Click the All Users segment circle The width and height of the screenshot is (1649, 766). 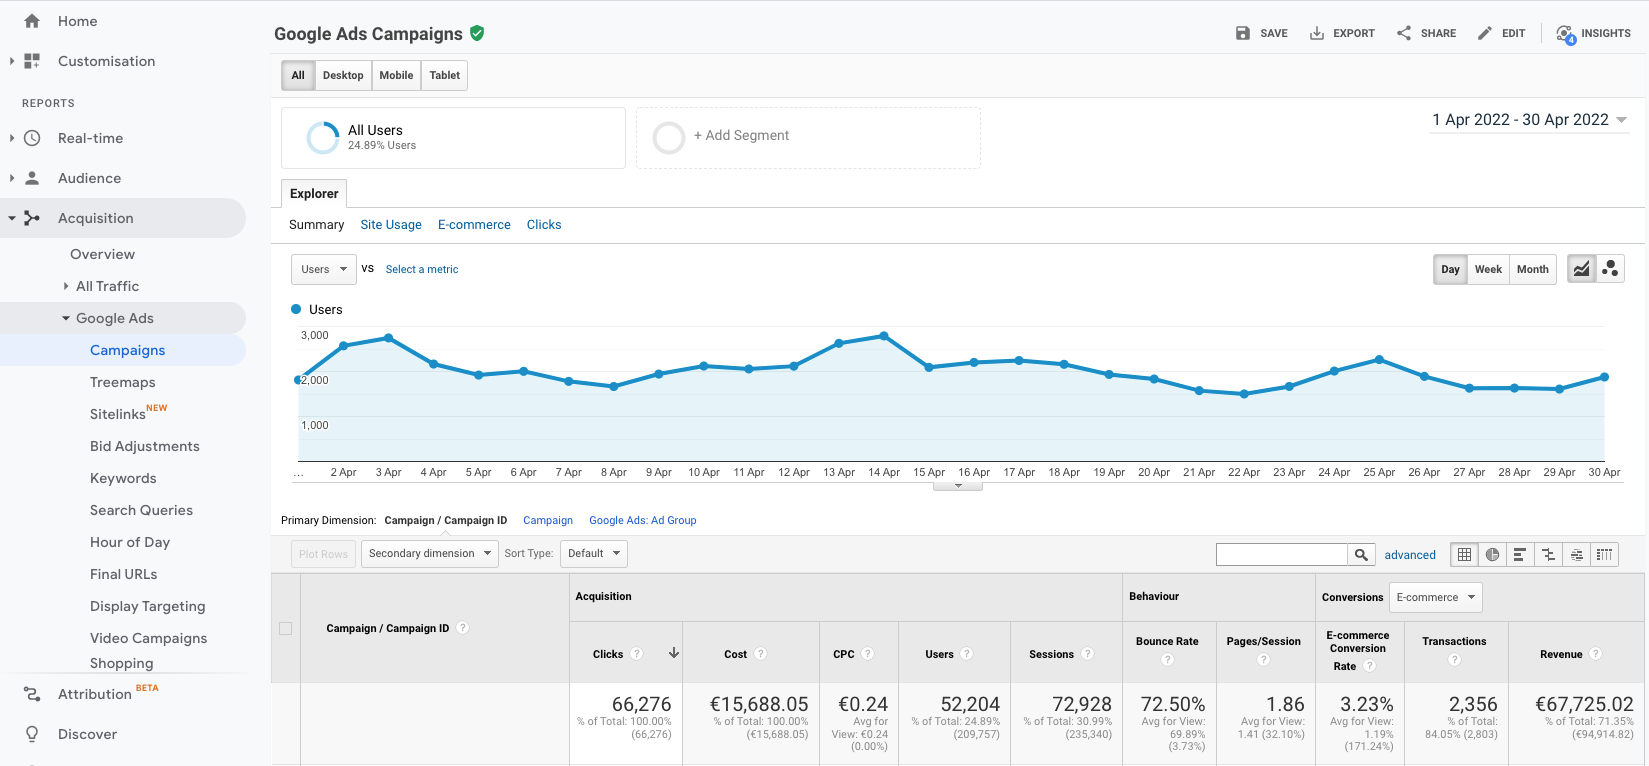(323, 138)
